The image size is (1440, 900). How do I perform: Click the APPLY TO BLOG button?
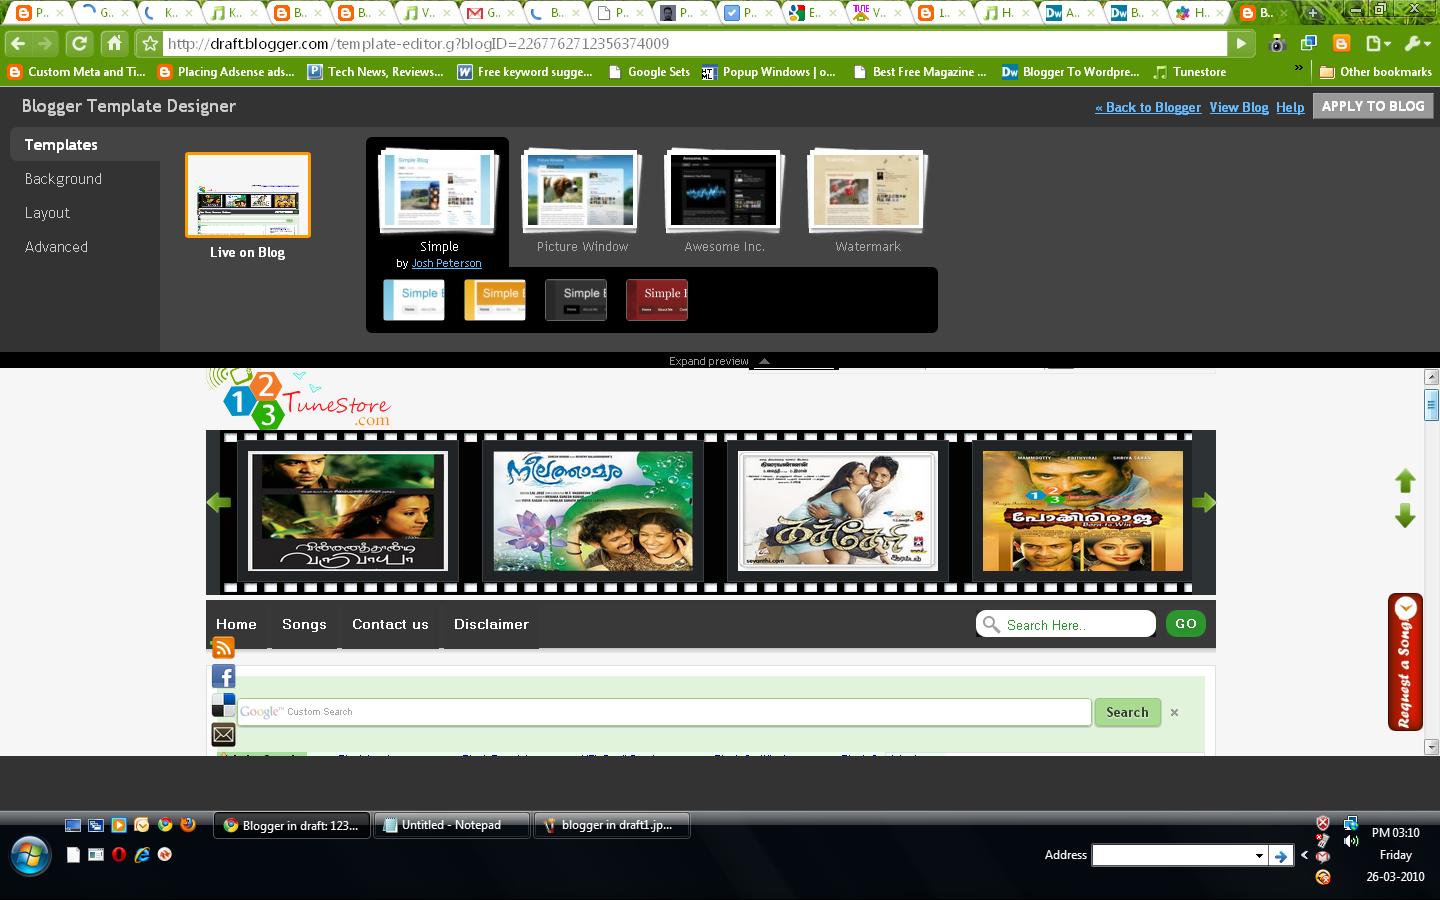click(1372, 106)
